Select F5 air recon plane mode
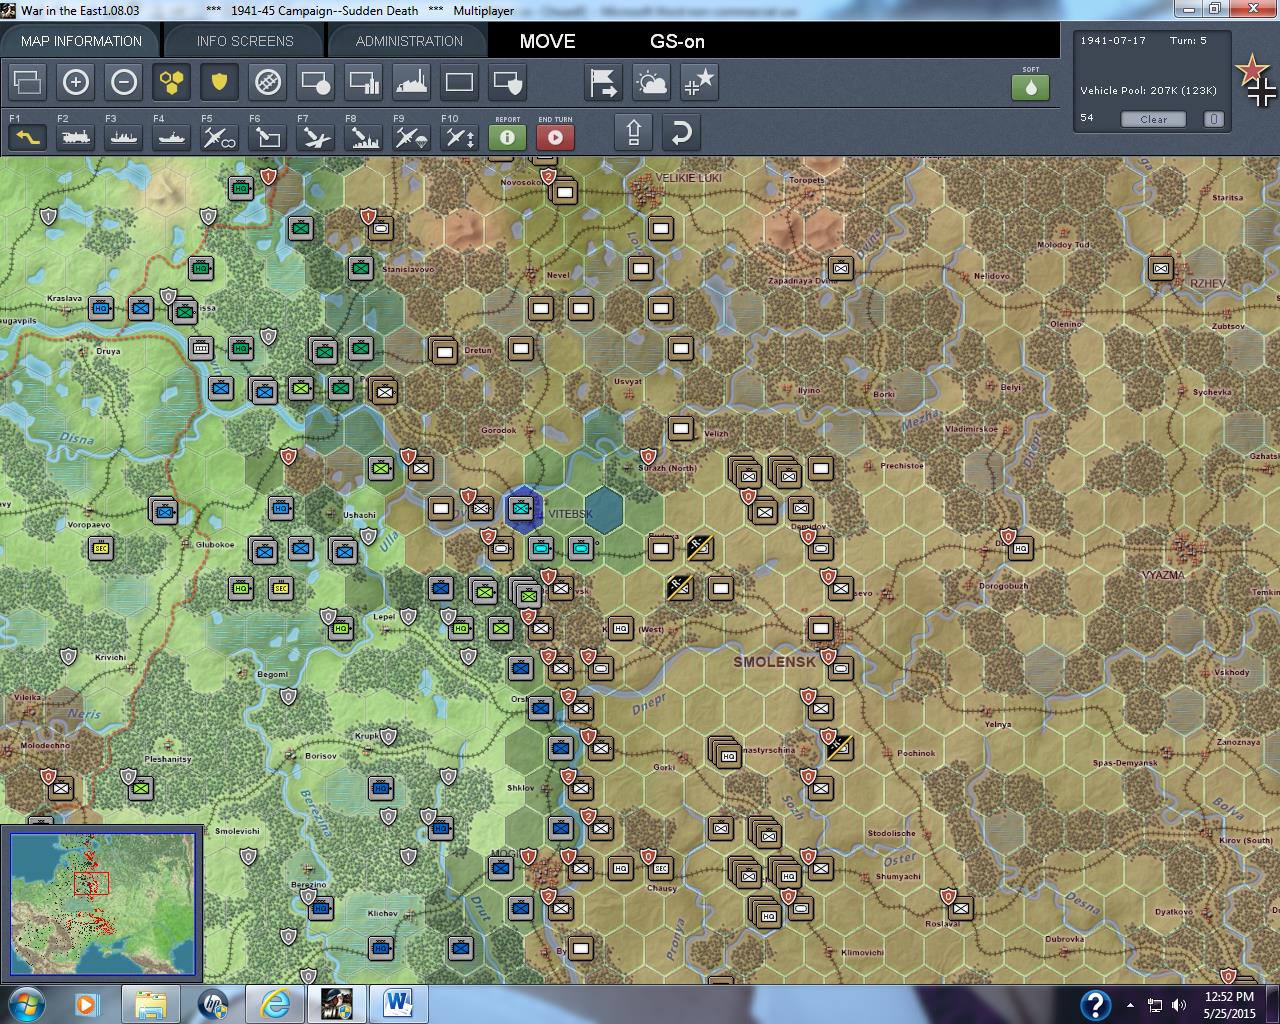The image size is (1280, 1024). pyautogui.click(x=220, y=136)
